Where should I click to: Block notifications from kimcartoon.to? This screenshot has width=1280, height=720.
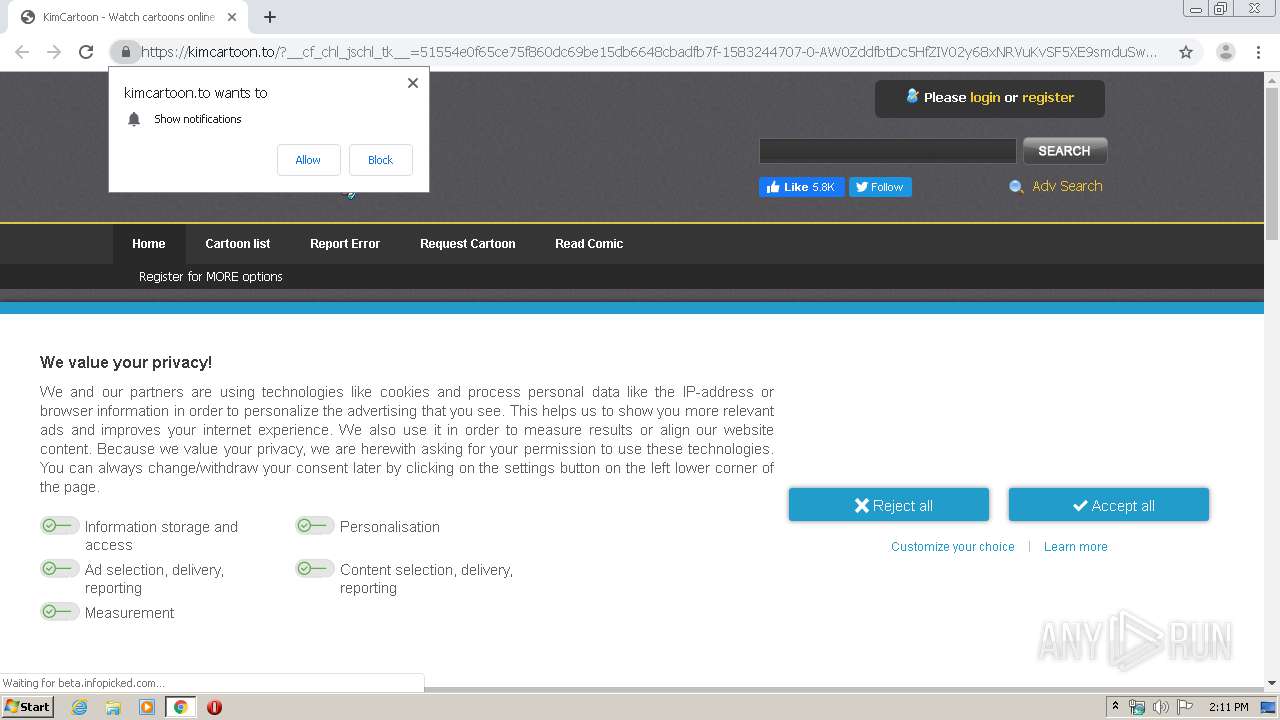point(380,160)
